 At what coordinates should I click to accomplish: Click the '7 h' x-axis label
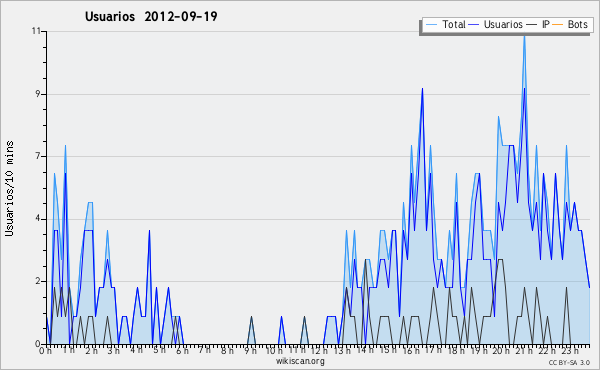tap(205, 349)
